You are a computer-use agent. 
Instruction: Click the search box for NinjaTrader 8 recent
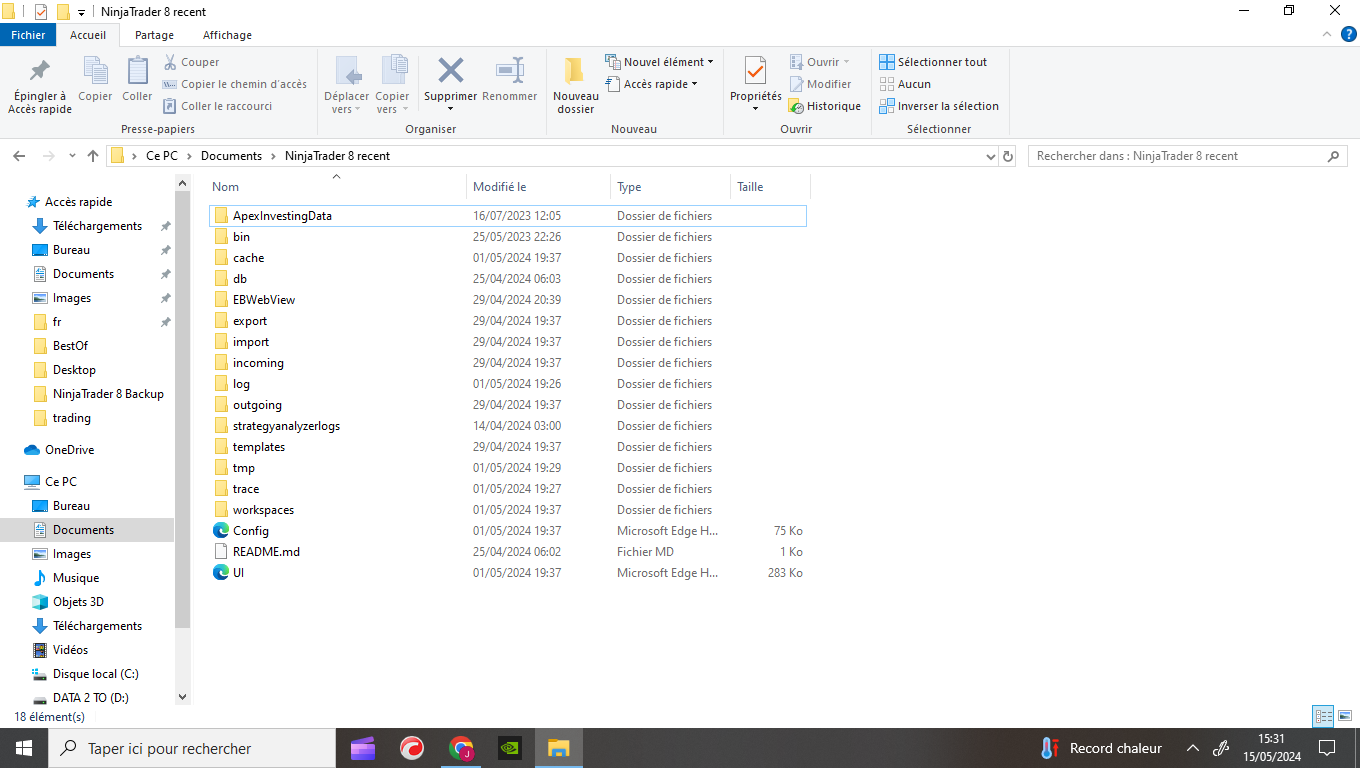1187,156
